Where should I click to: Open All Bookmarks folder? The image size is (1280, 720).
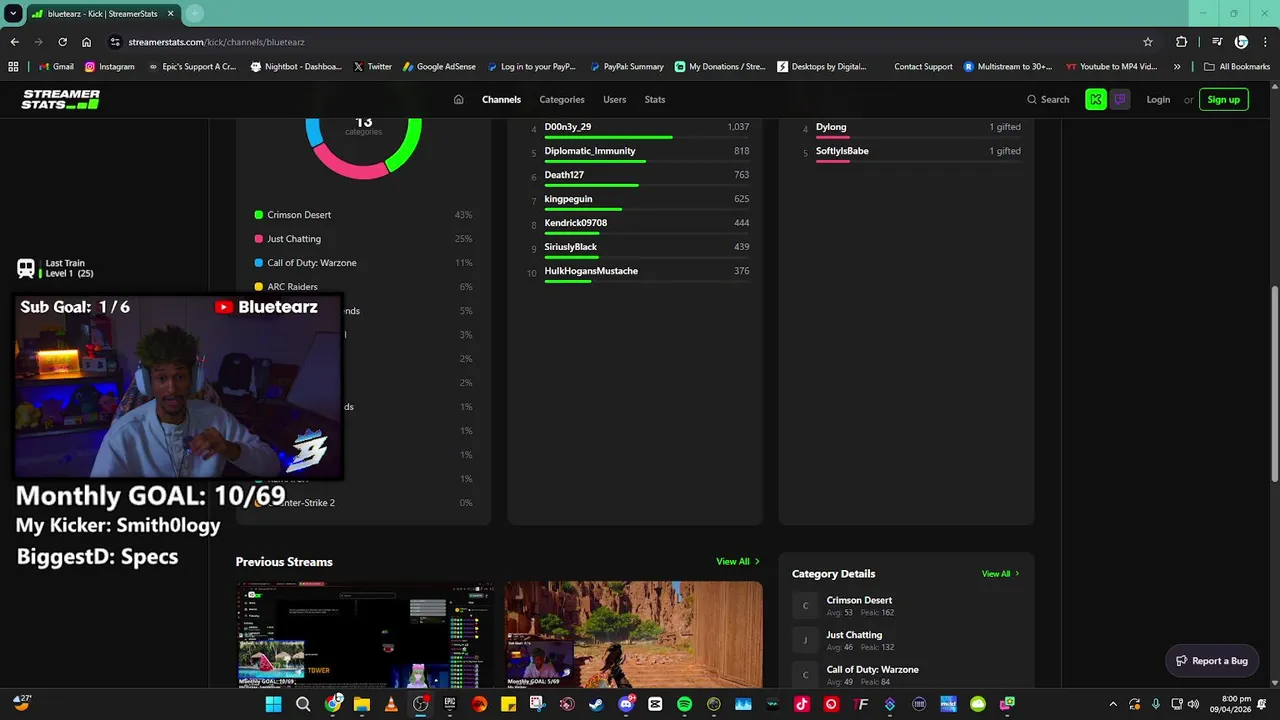coord(1237,67)
